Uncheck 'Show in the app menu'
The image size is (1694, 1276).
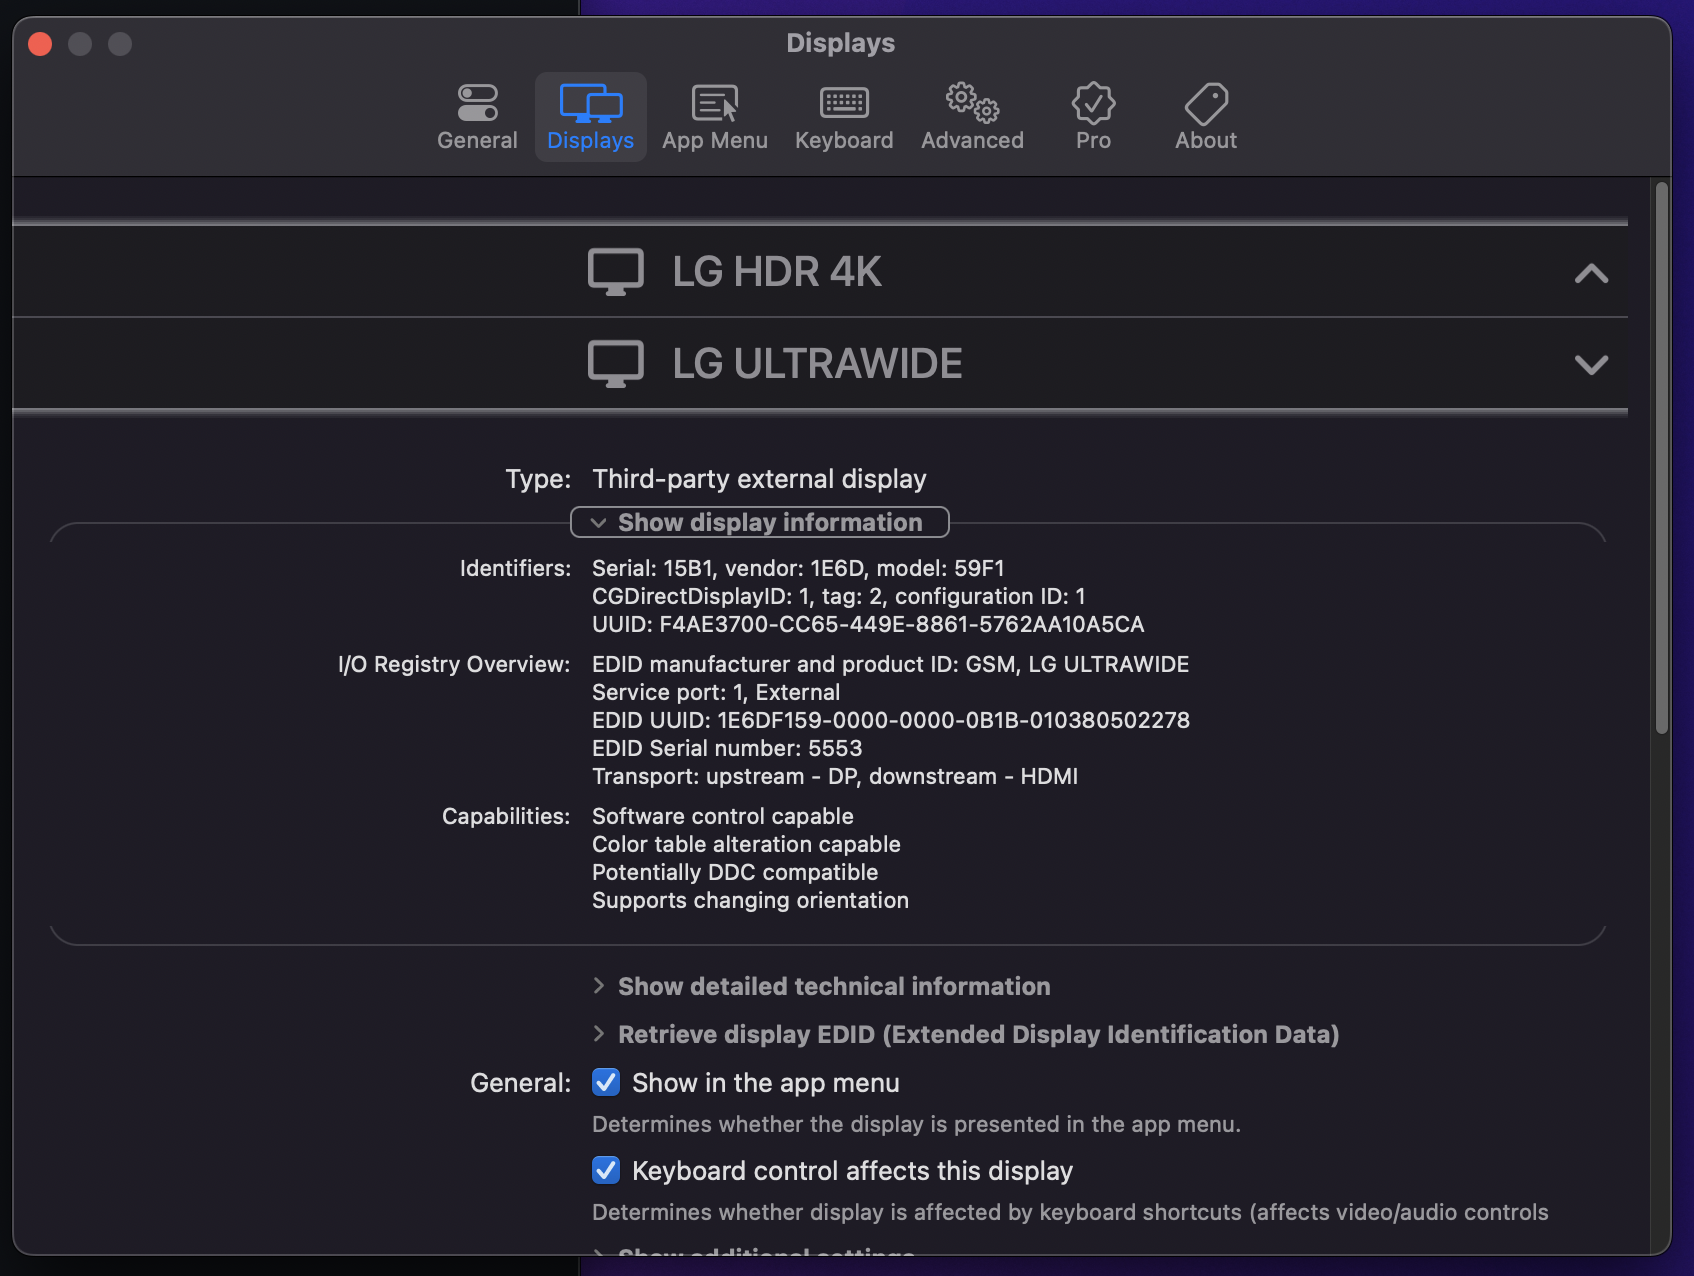tap(605, 1082)
